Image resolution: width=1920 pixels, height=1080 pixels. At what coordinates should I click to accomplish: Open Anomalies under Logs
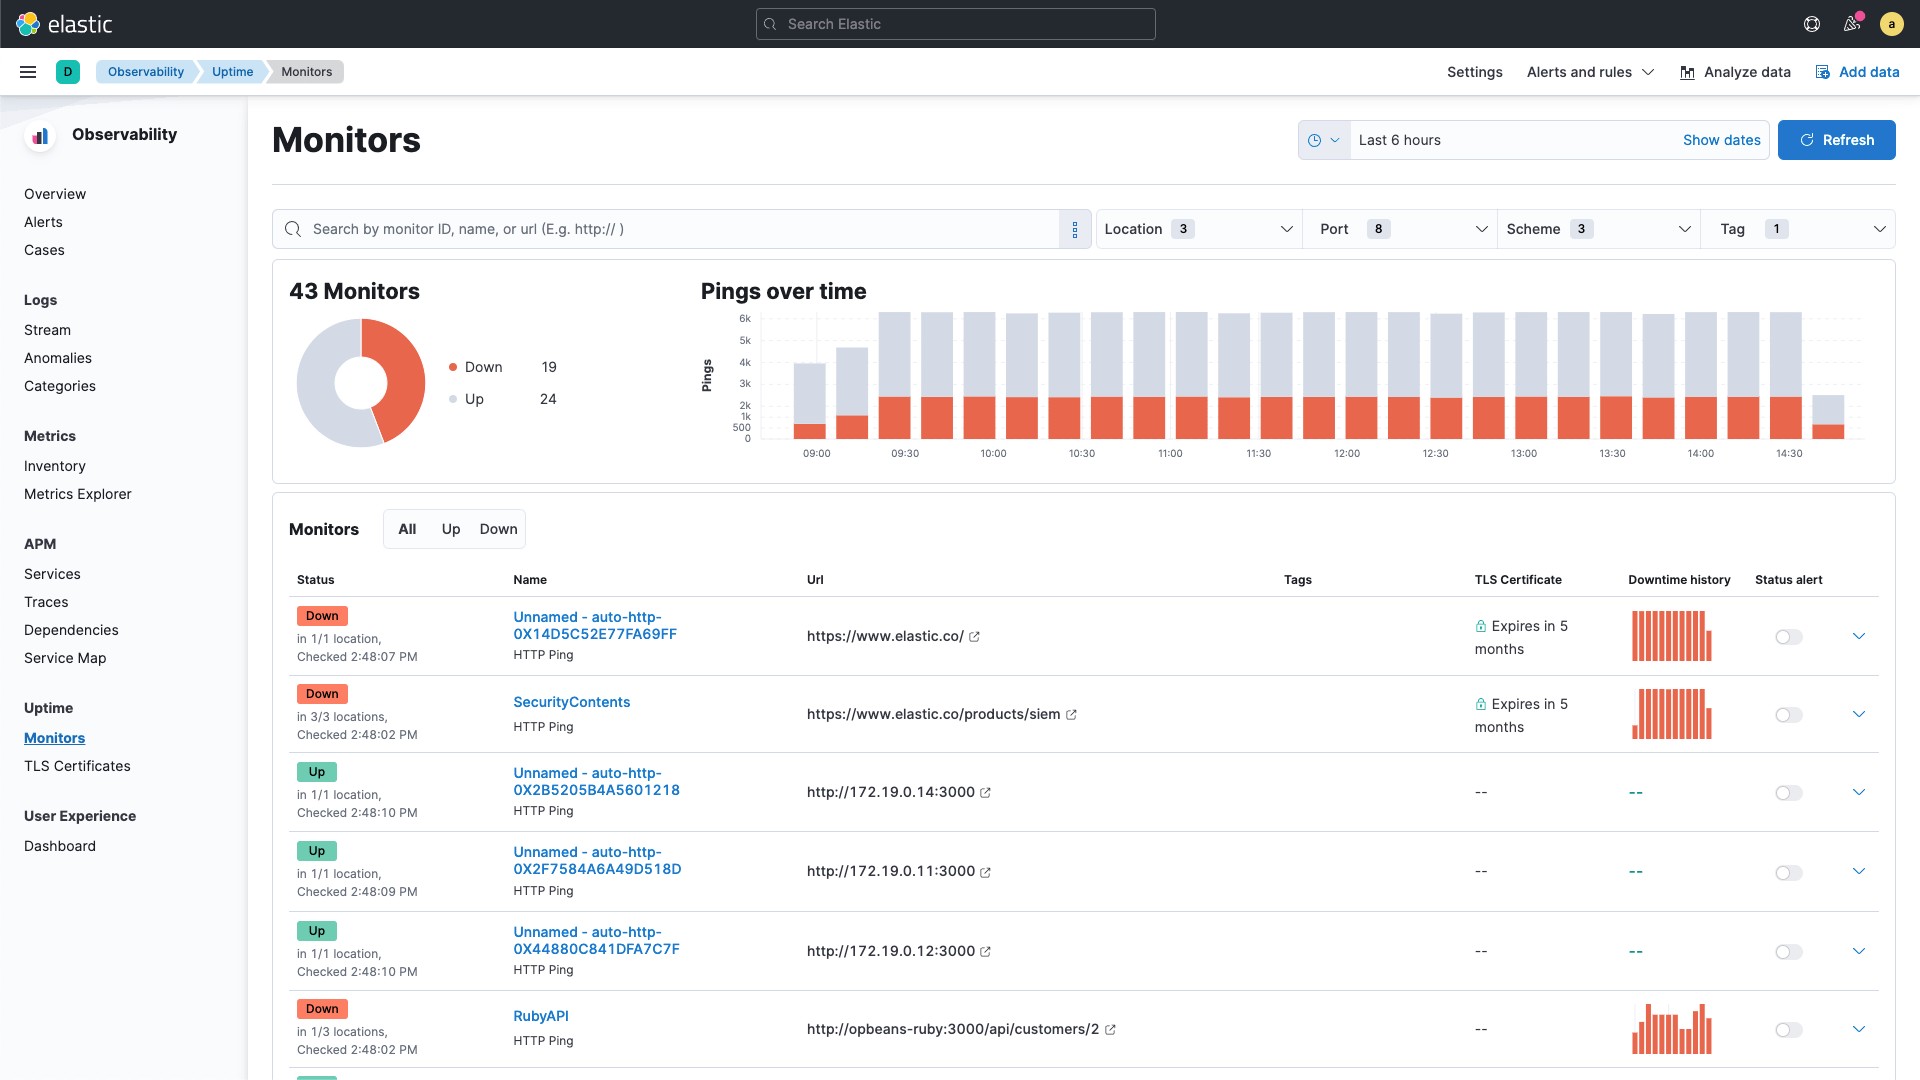(58, 358)
